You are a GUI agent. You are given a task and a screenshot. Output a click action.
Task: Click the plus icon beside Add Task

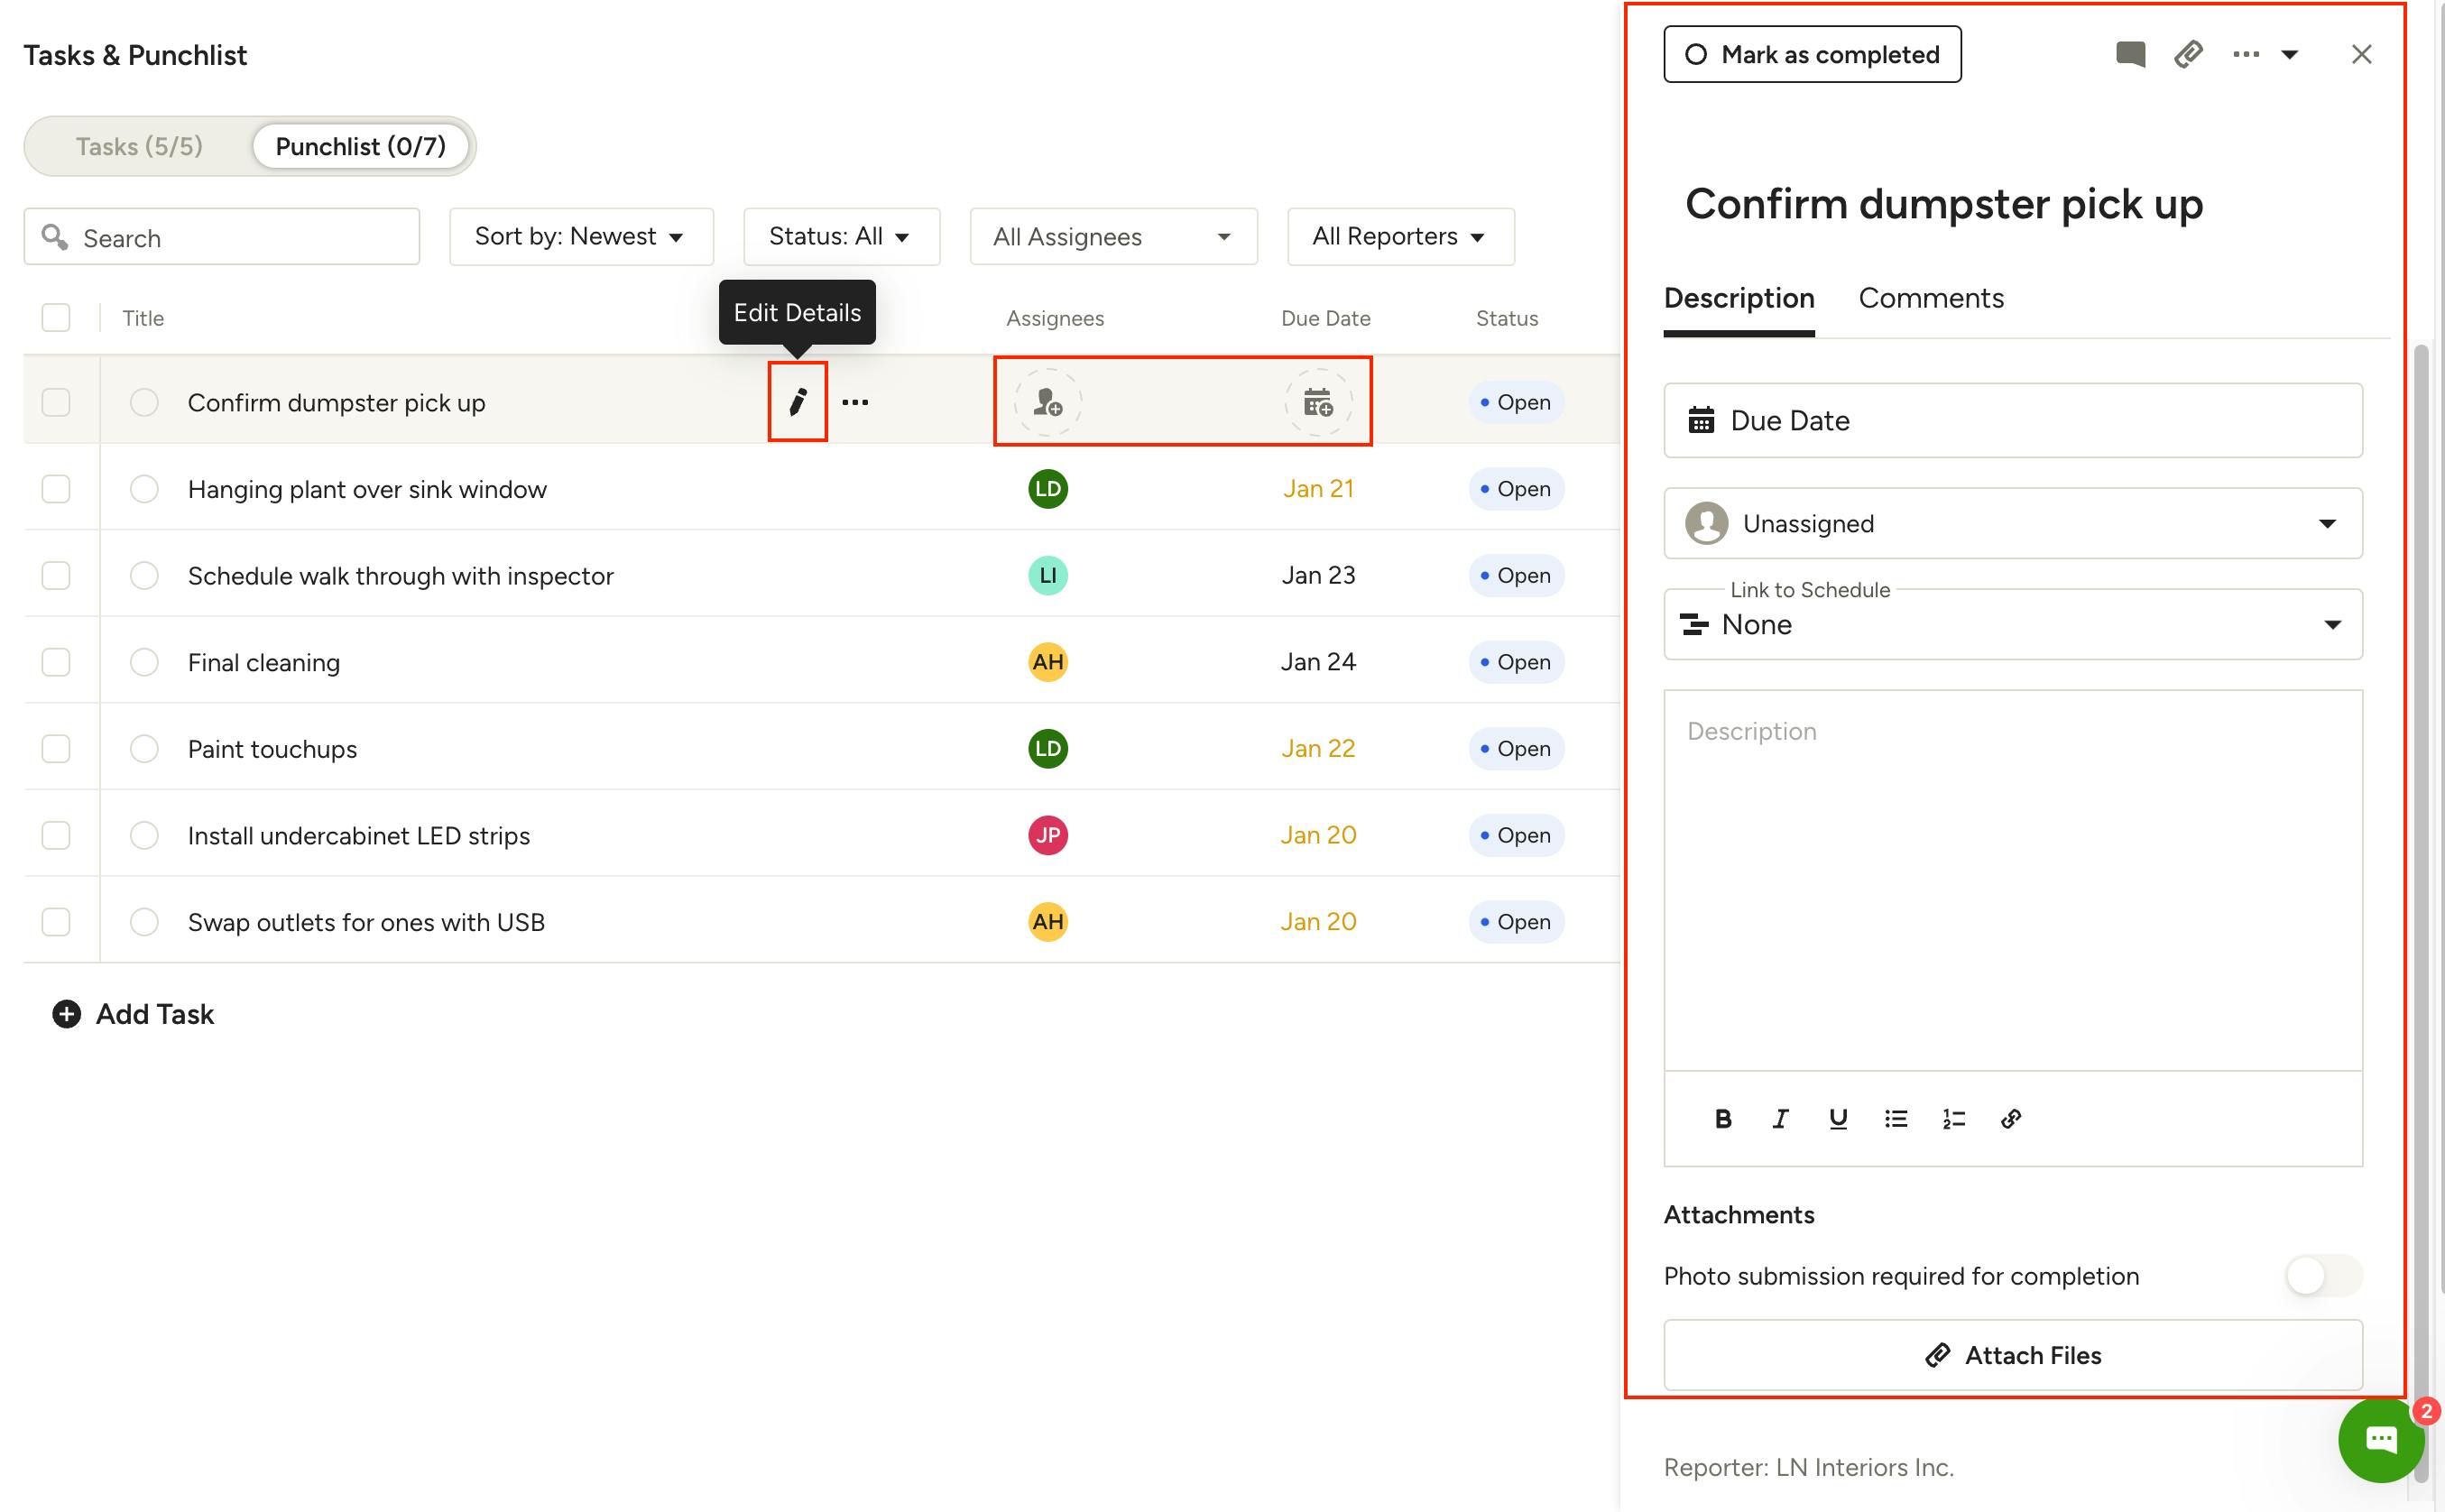tap(66, 1014)
